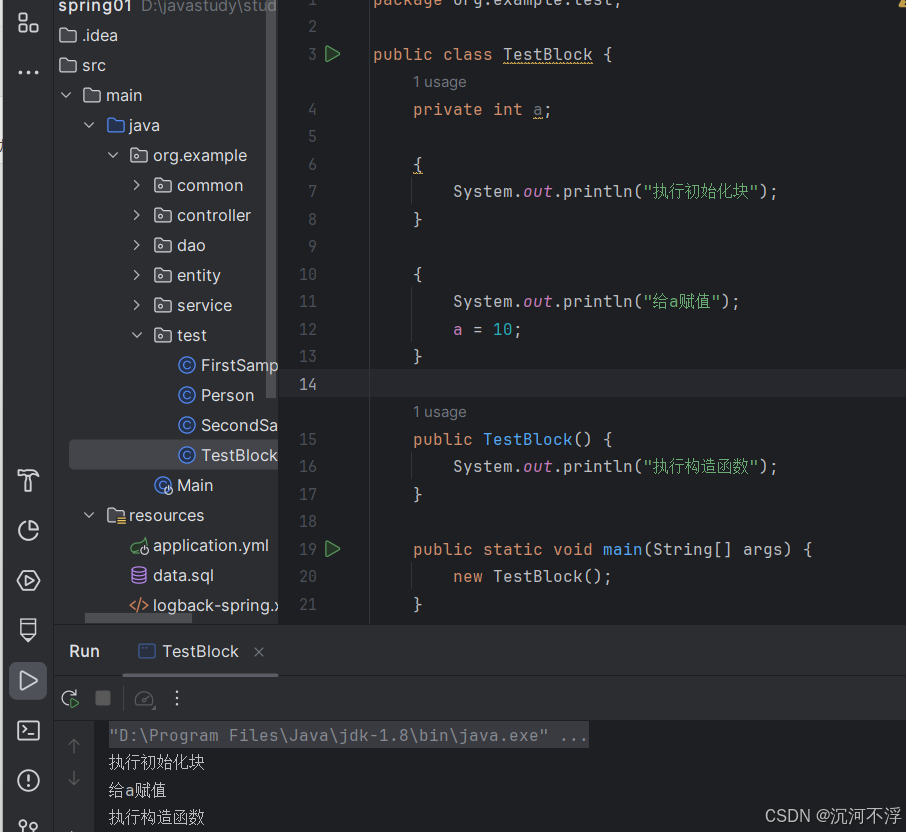Open application.yml file
906x832 pixels.
coord(199,546)
